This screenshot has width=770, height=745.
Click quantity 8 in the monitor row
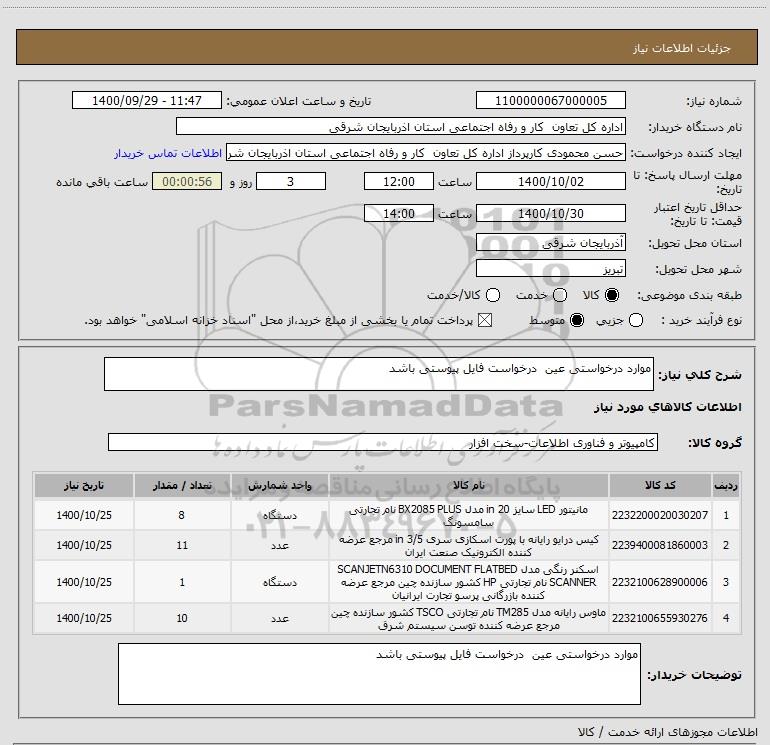[182, 515]
